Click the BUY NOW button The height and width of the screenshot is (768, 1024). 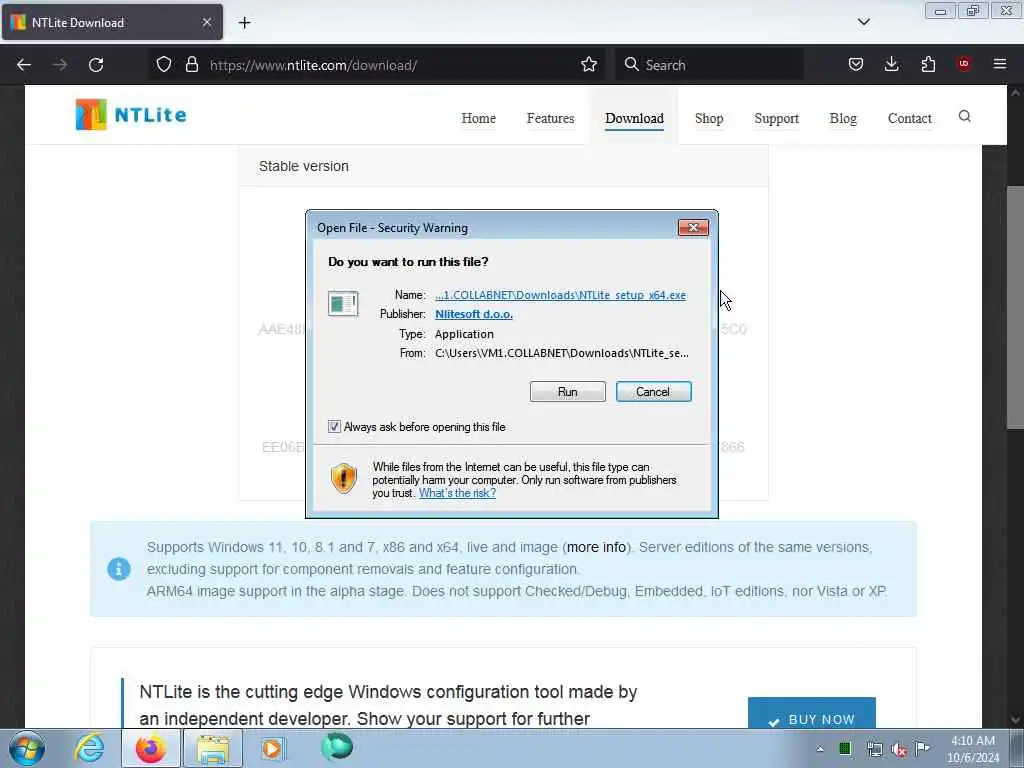[812, 714]
